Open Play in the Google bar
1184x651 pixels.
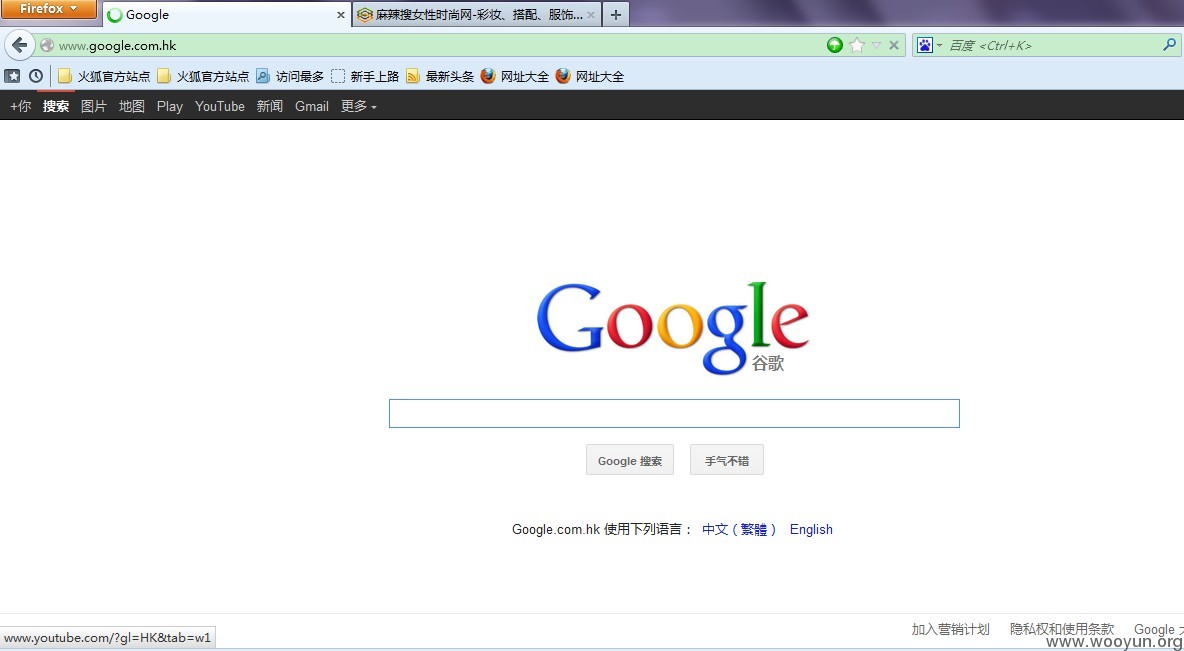point(170,106)
